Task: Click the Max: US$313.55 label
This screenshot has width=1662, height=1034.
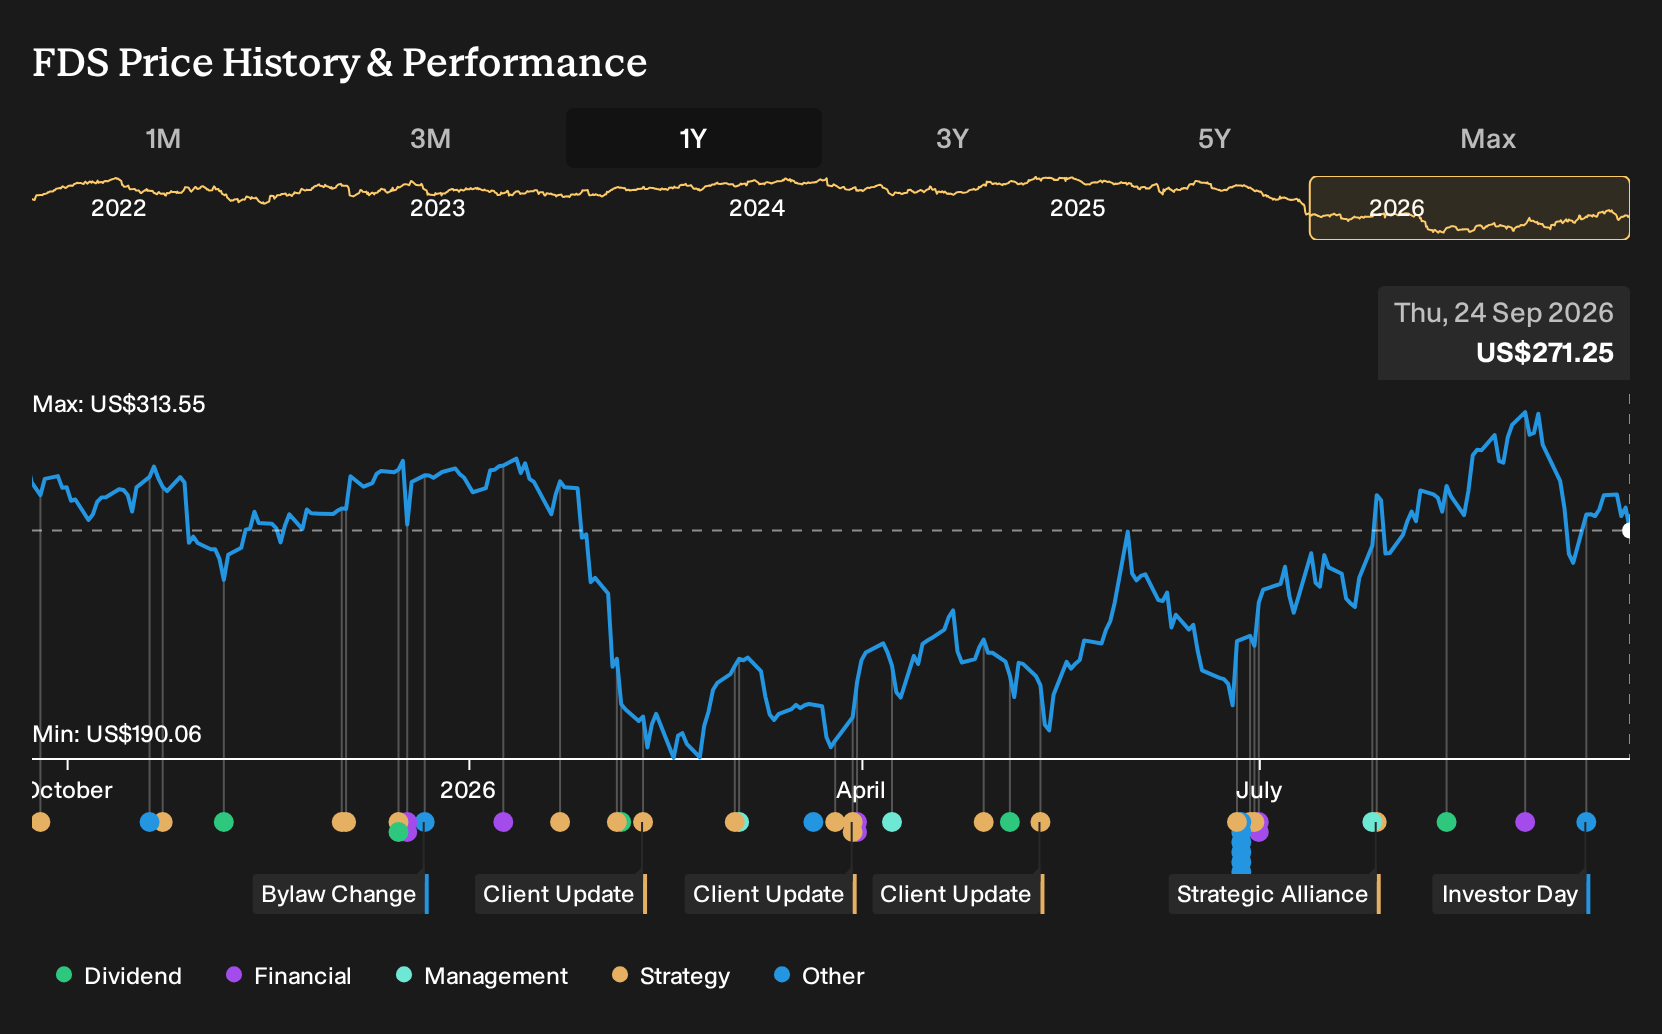Action: tap(119, 404)
